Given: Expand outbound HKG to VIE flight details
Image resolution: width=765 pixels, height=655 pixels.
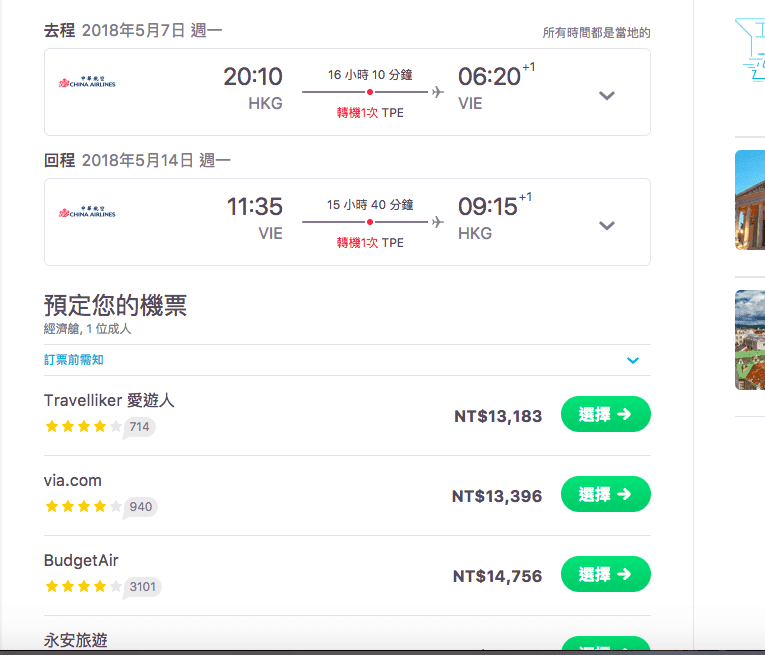Looking at the screenshot, I should click(x=606, y=96).
